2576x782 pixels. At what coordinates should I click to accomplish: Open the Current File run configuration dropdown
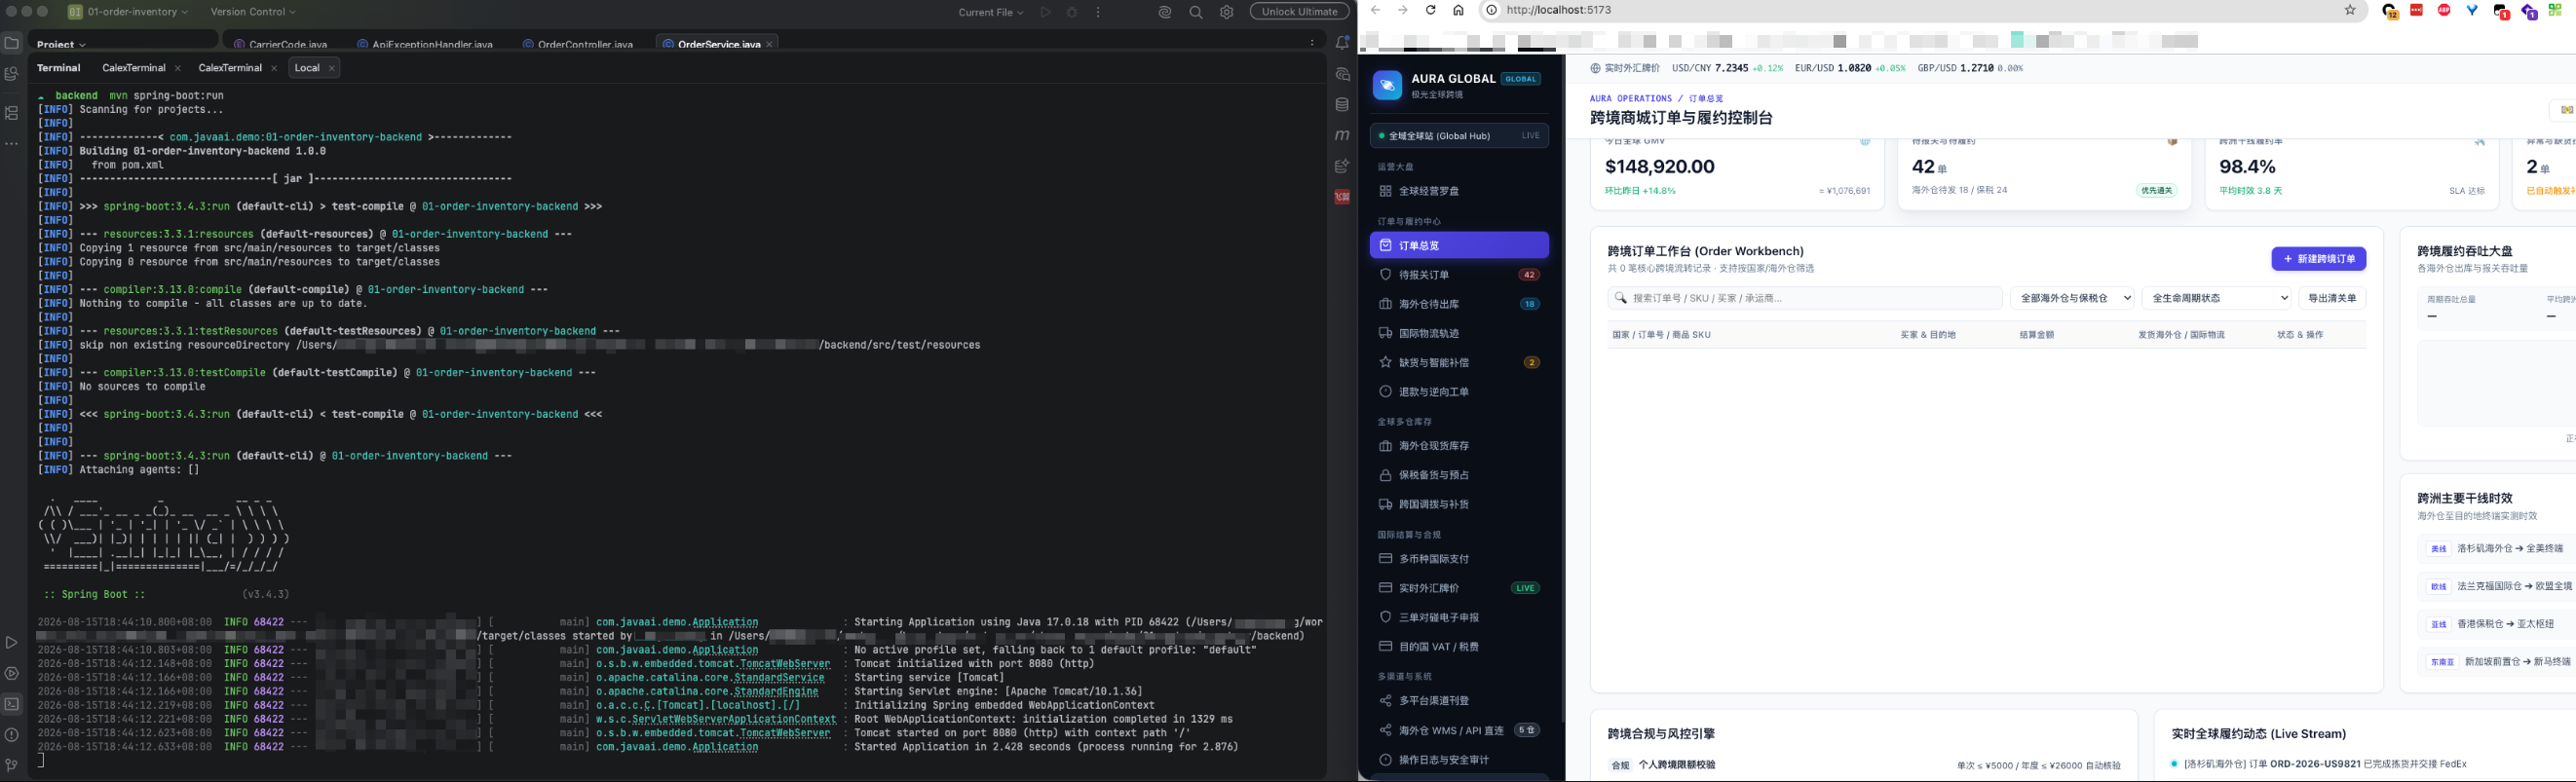[x=990, y=12]
